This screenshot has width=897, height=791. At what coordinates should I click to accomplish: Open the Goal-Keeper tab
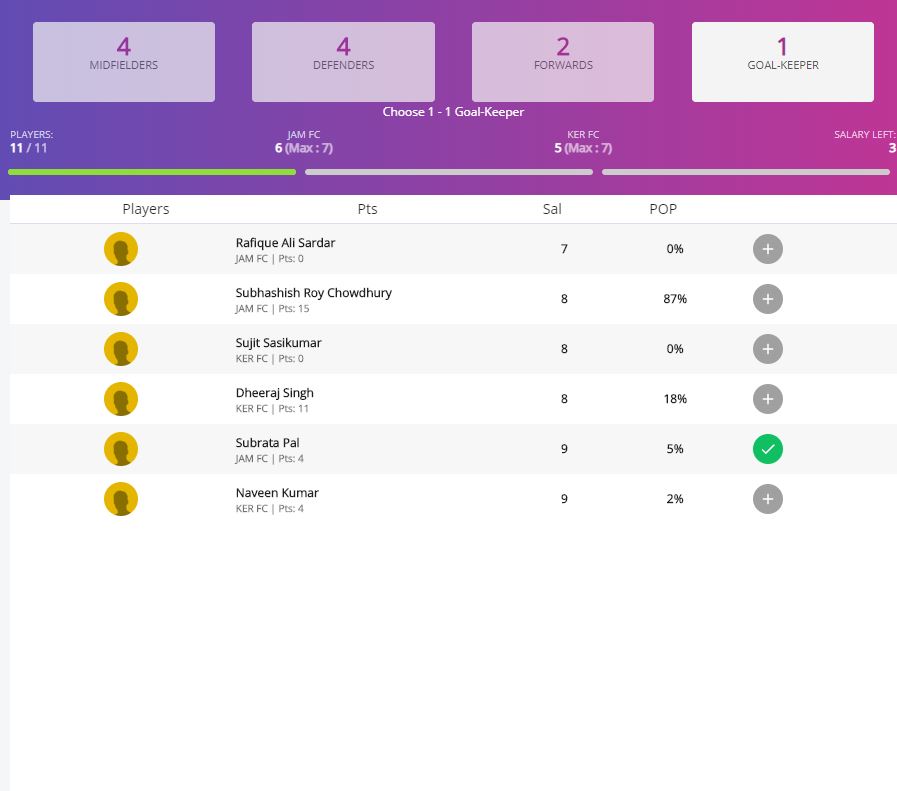point(782,62)
